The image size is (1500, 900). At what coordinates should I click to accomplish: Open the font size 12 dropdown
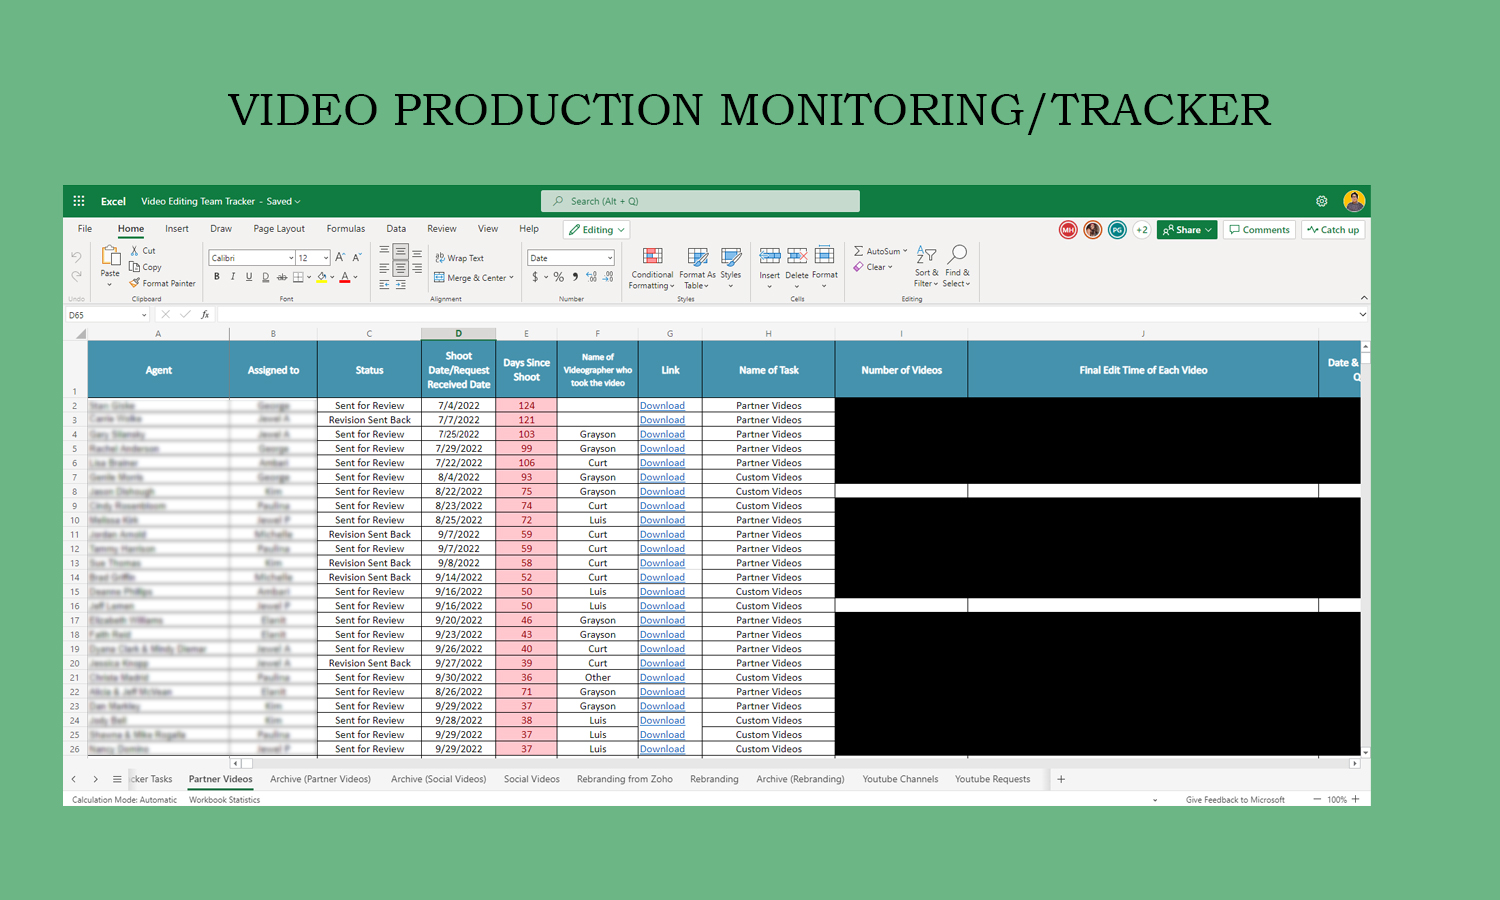click(326, 258)
